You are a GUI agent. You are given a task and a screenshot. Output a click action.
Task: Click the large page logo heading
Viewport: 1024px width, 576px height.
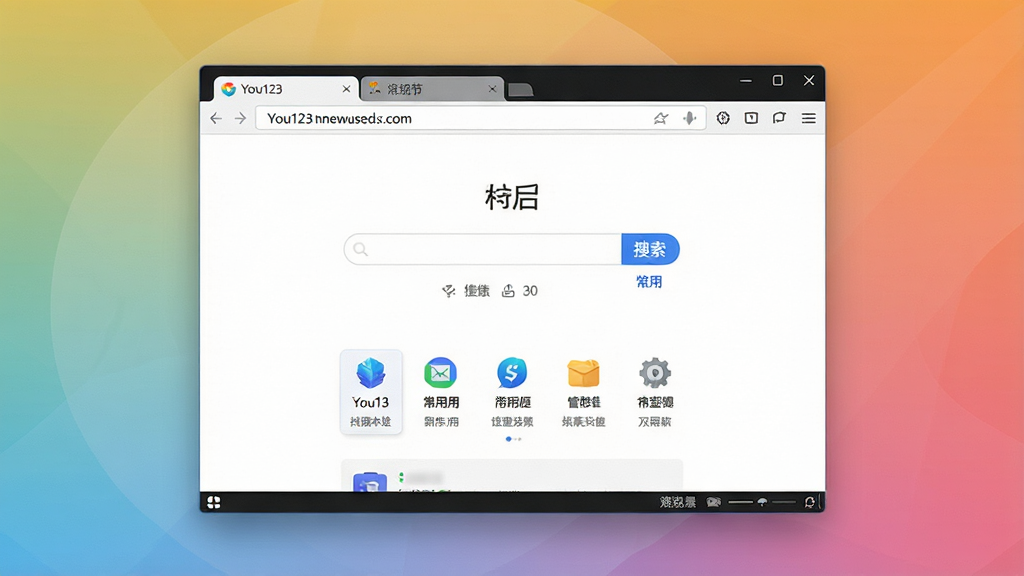click(512, 197)
